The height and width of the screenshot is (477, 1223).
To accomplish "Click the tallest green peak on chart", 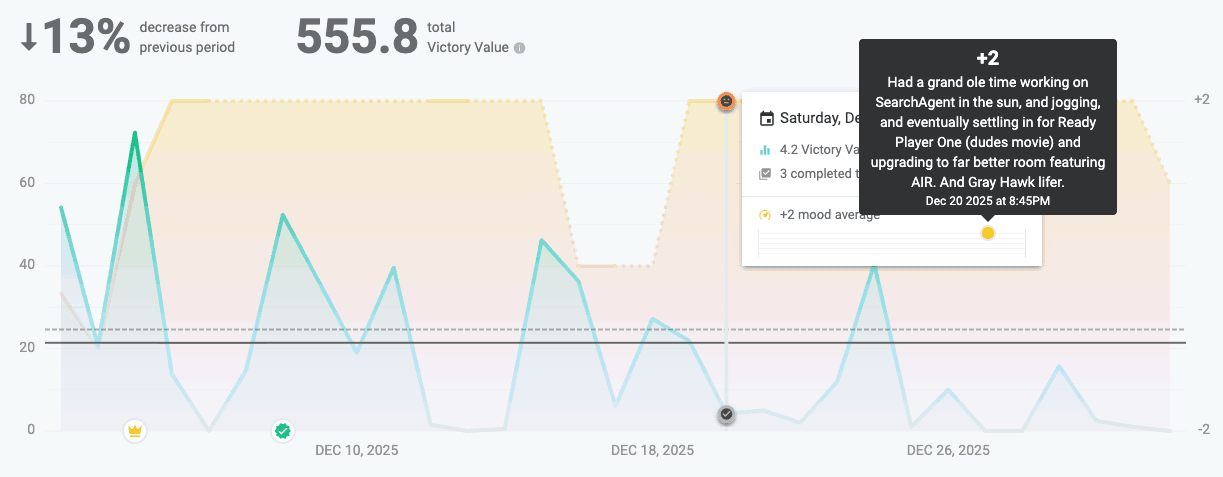I will (134, 133).
